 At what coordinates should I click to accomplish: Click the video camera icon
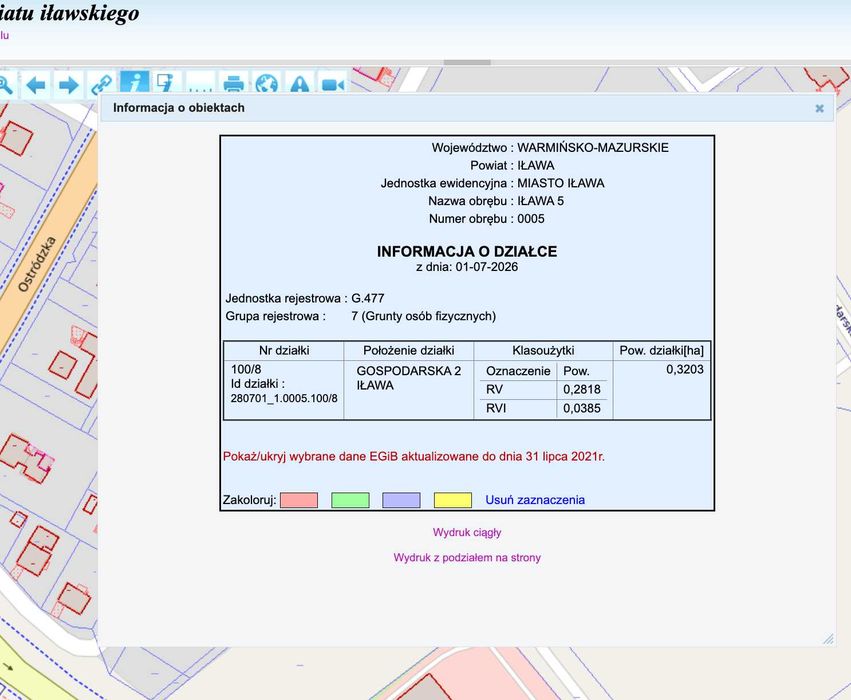[333, 85]
